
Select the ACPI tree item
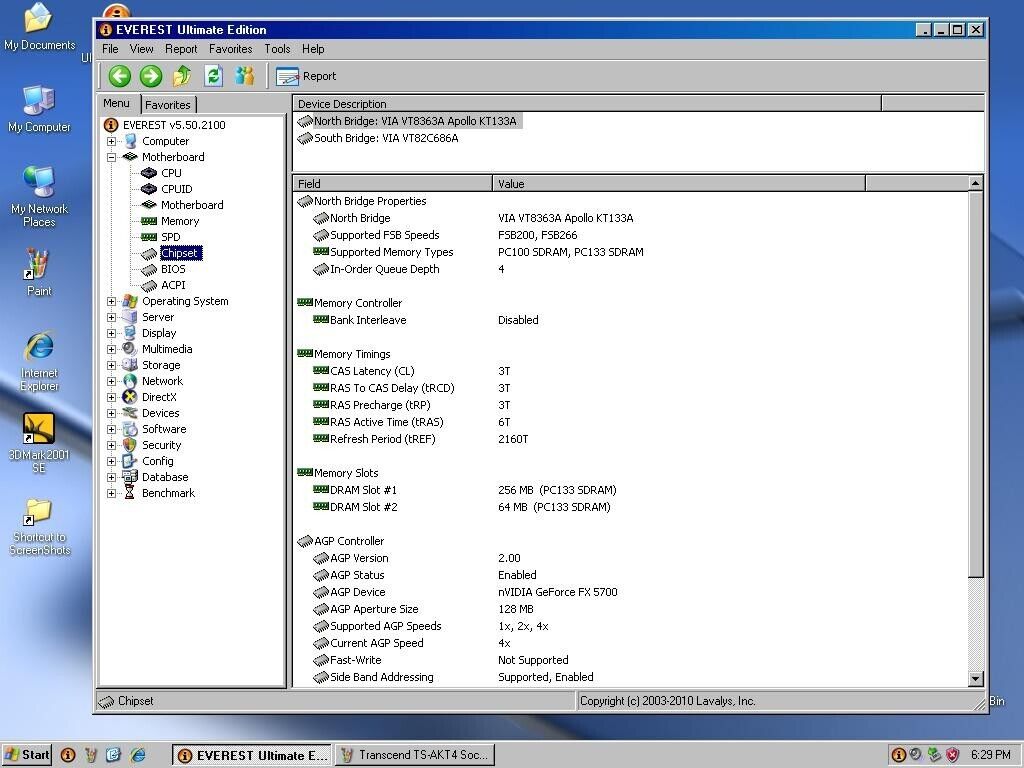173,285
